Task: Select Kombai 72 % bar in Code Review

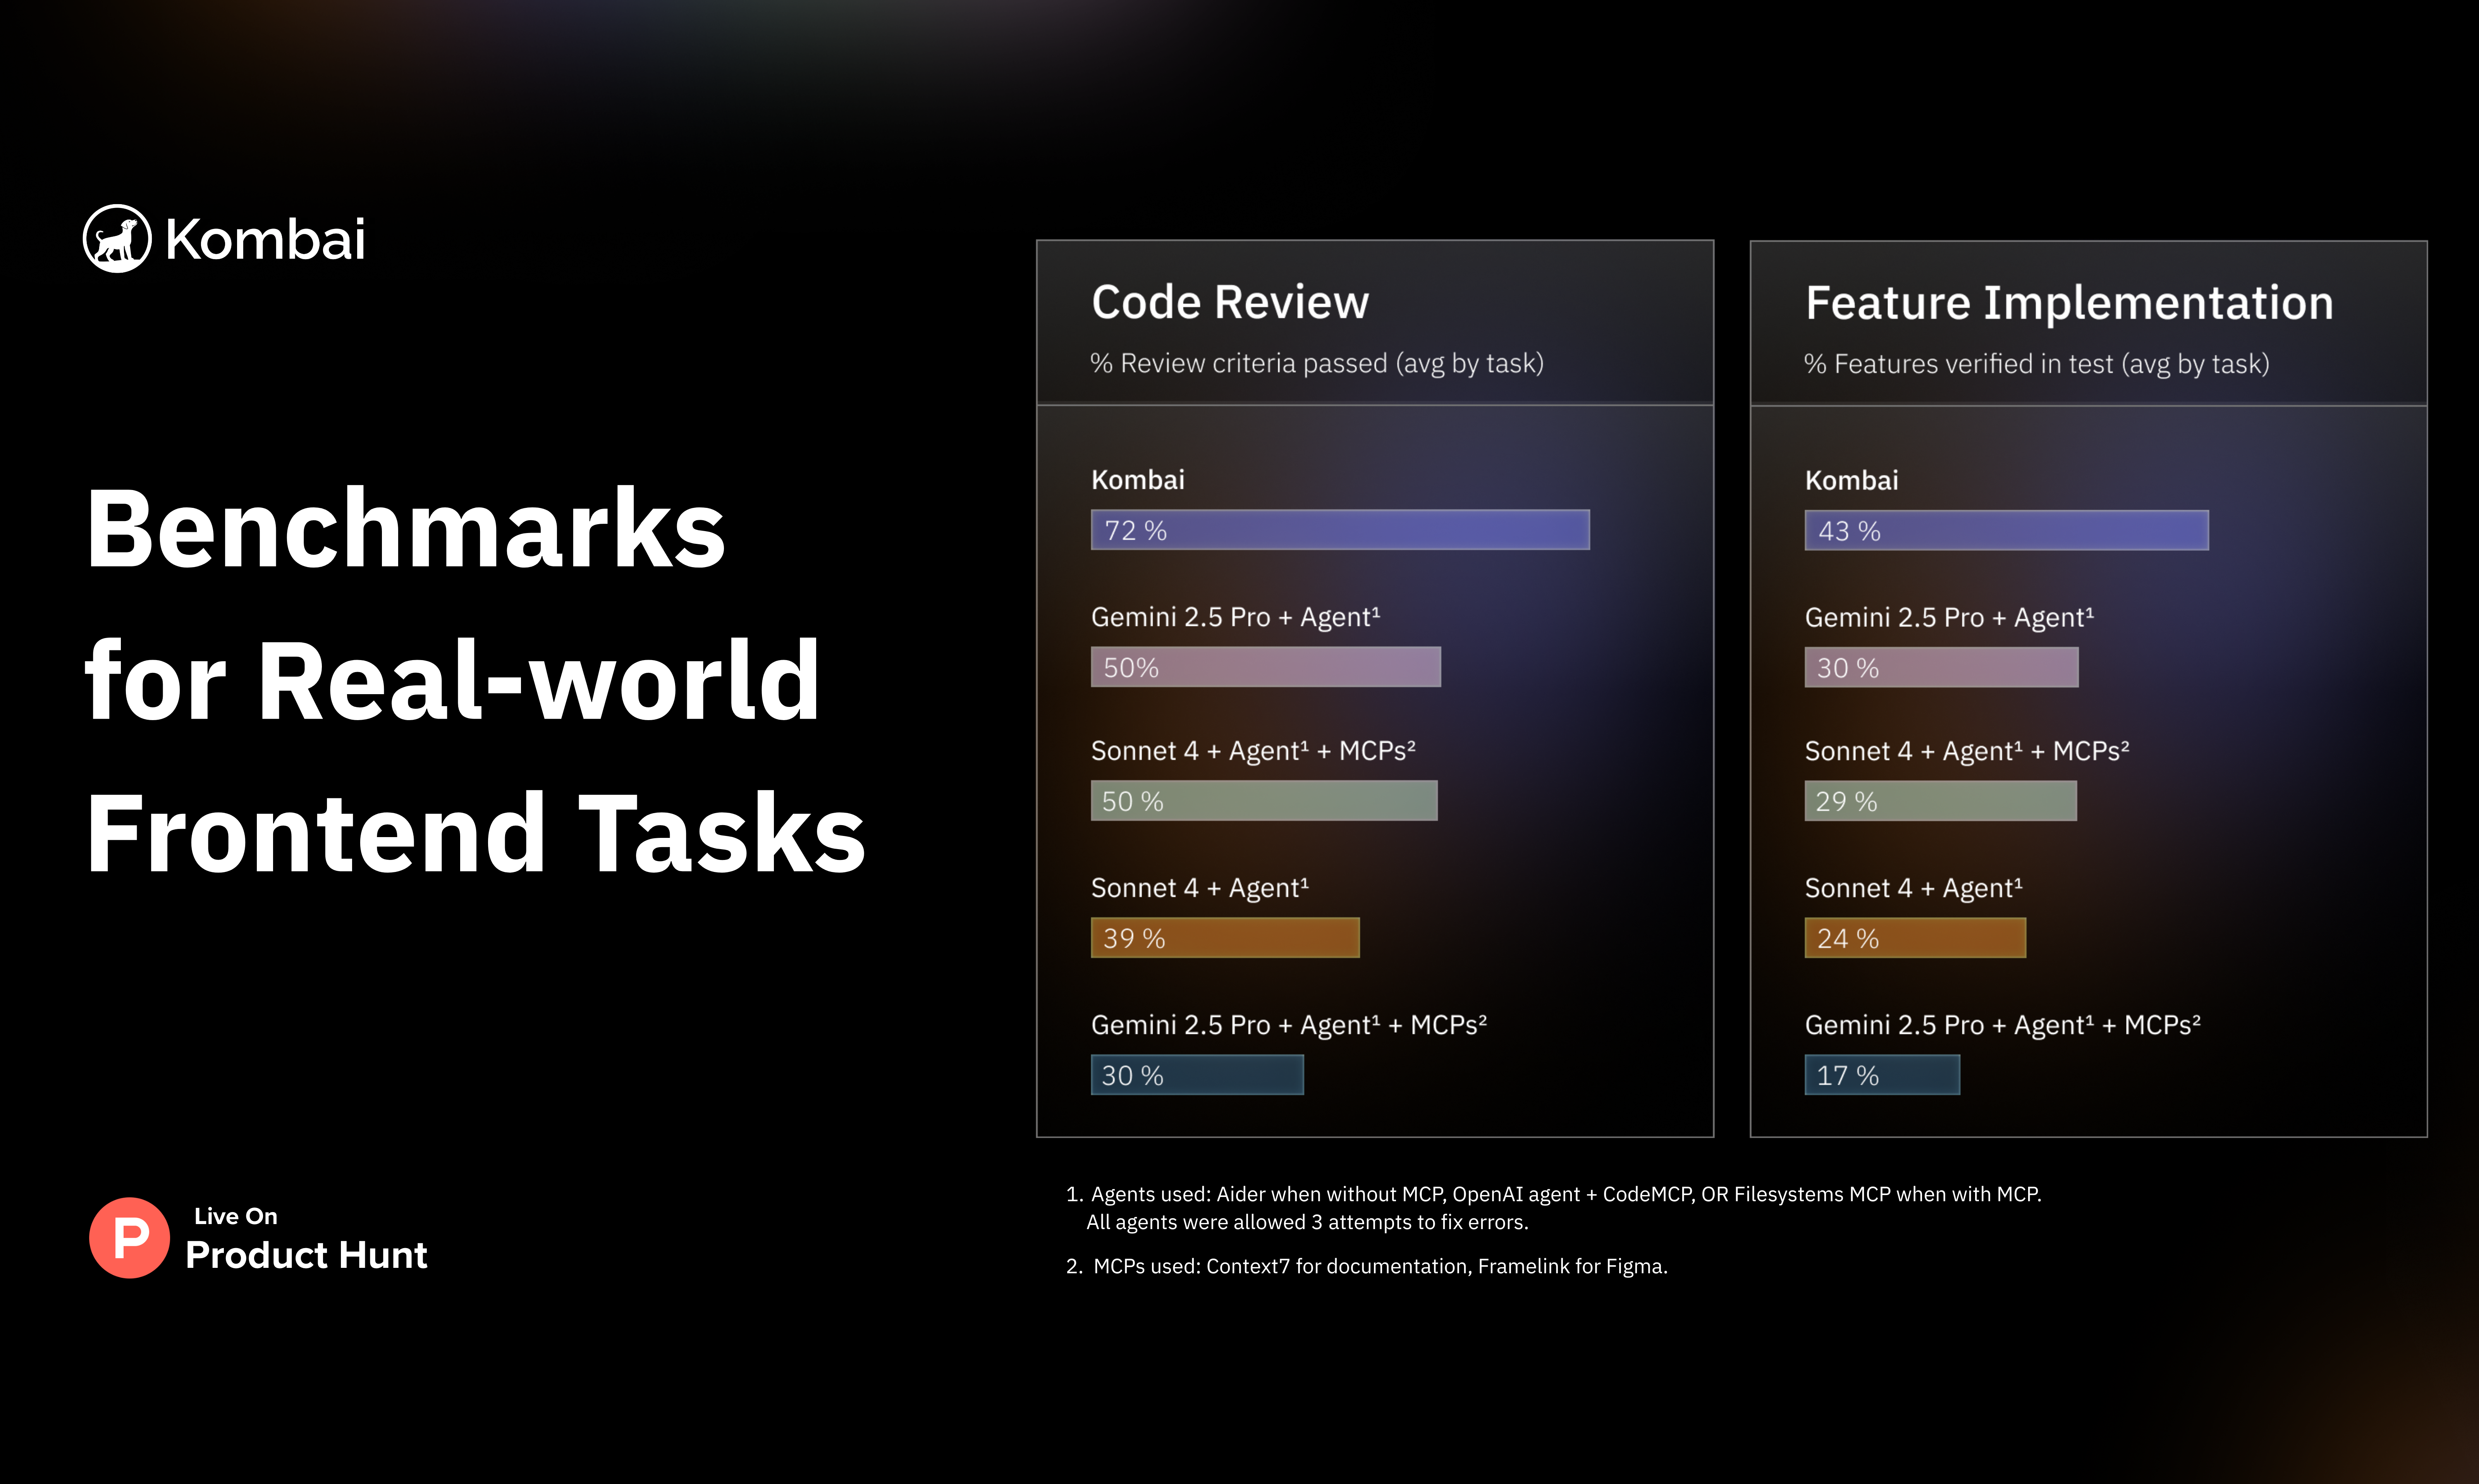Action: coord(1339,530)
